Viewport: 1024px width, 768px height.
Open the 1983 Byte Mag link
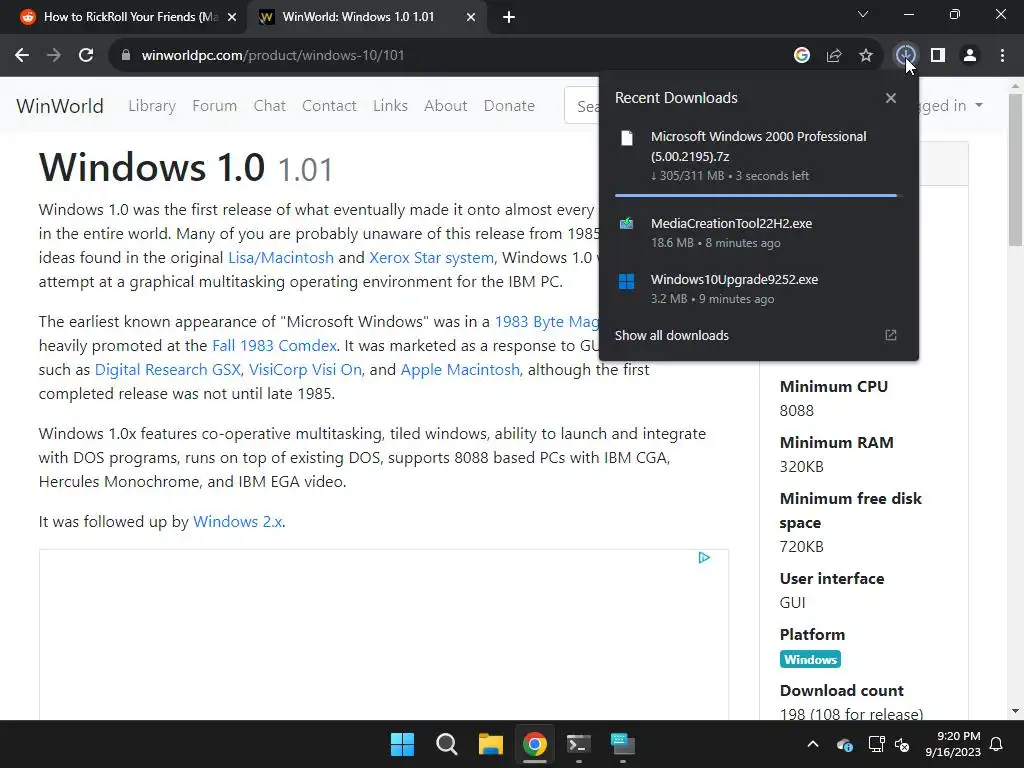pyautogui.click(x=547, y=322)
